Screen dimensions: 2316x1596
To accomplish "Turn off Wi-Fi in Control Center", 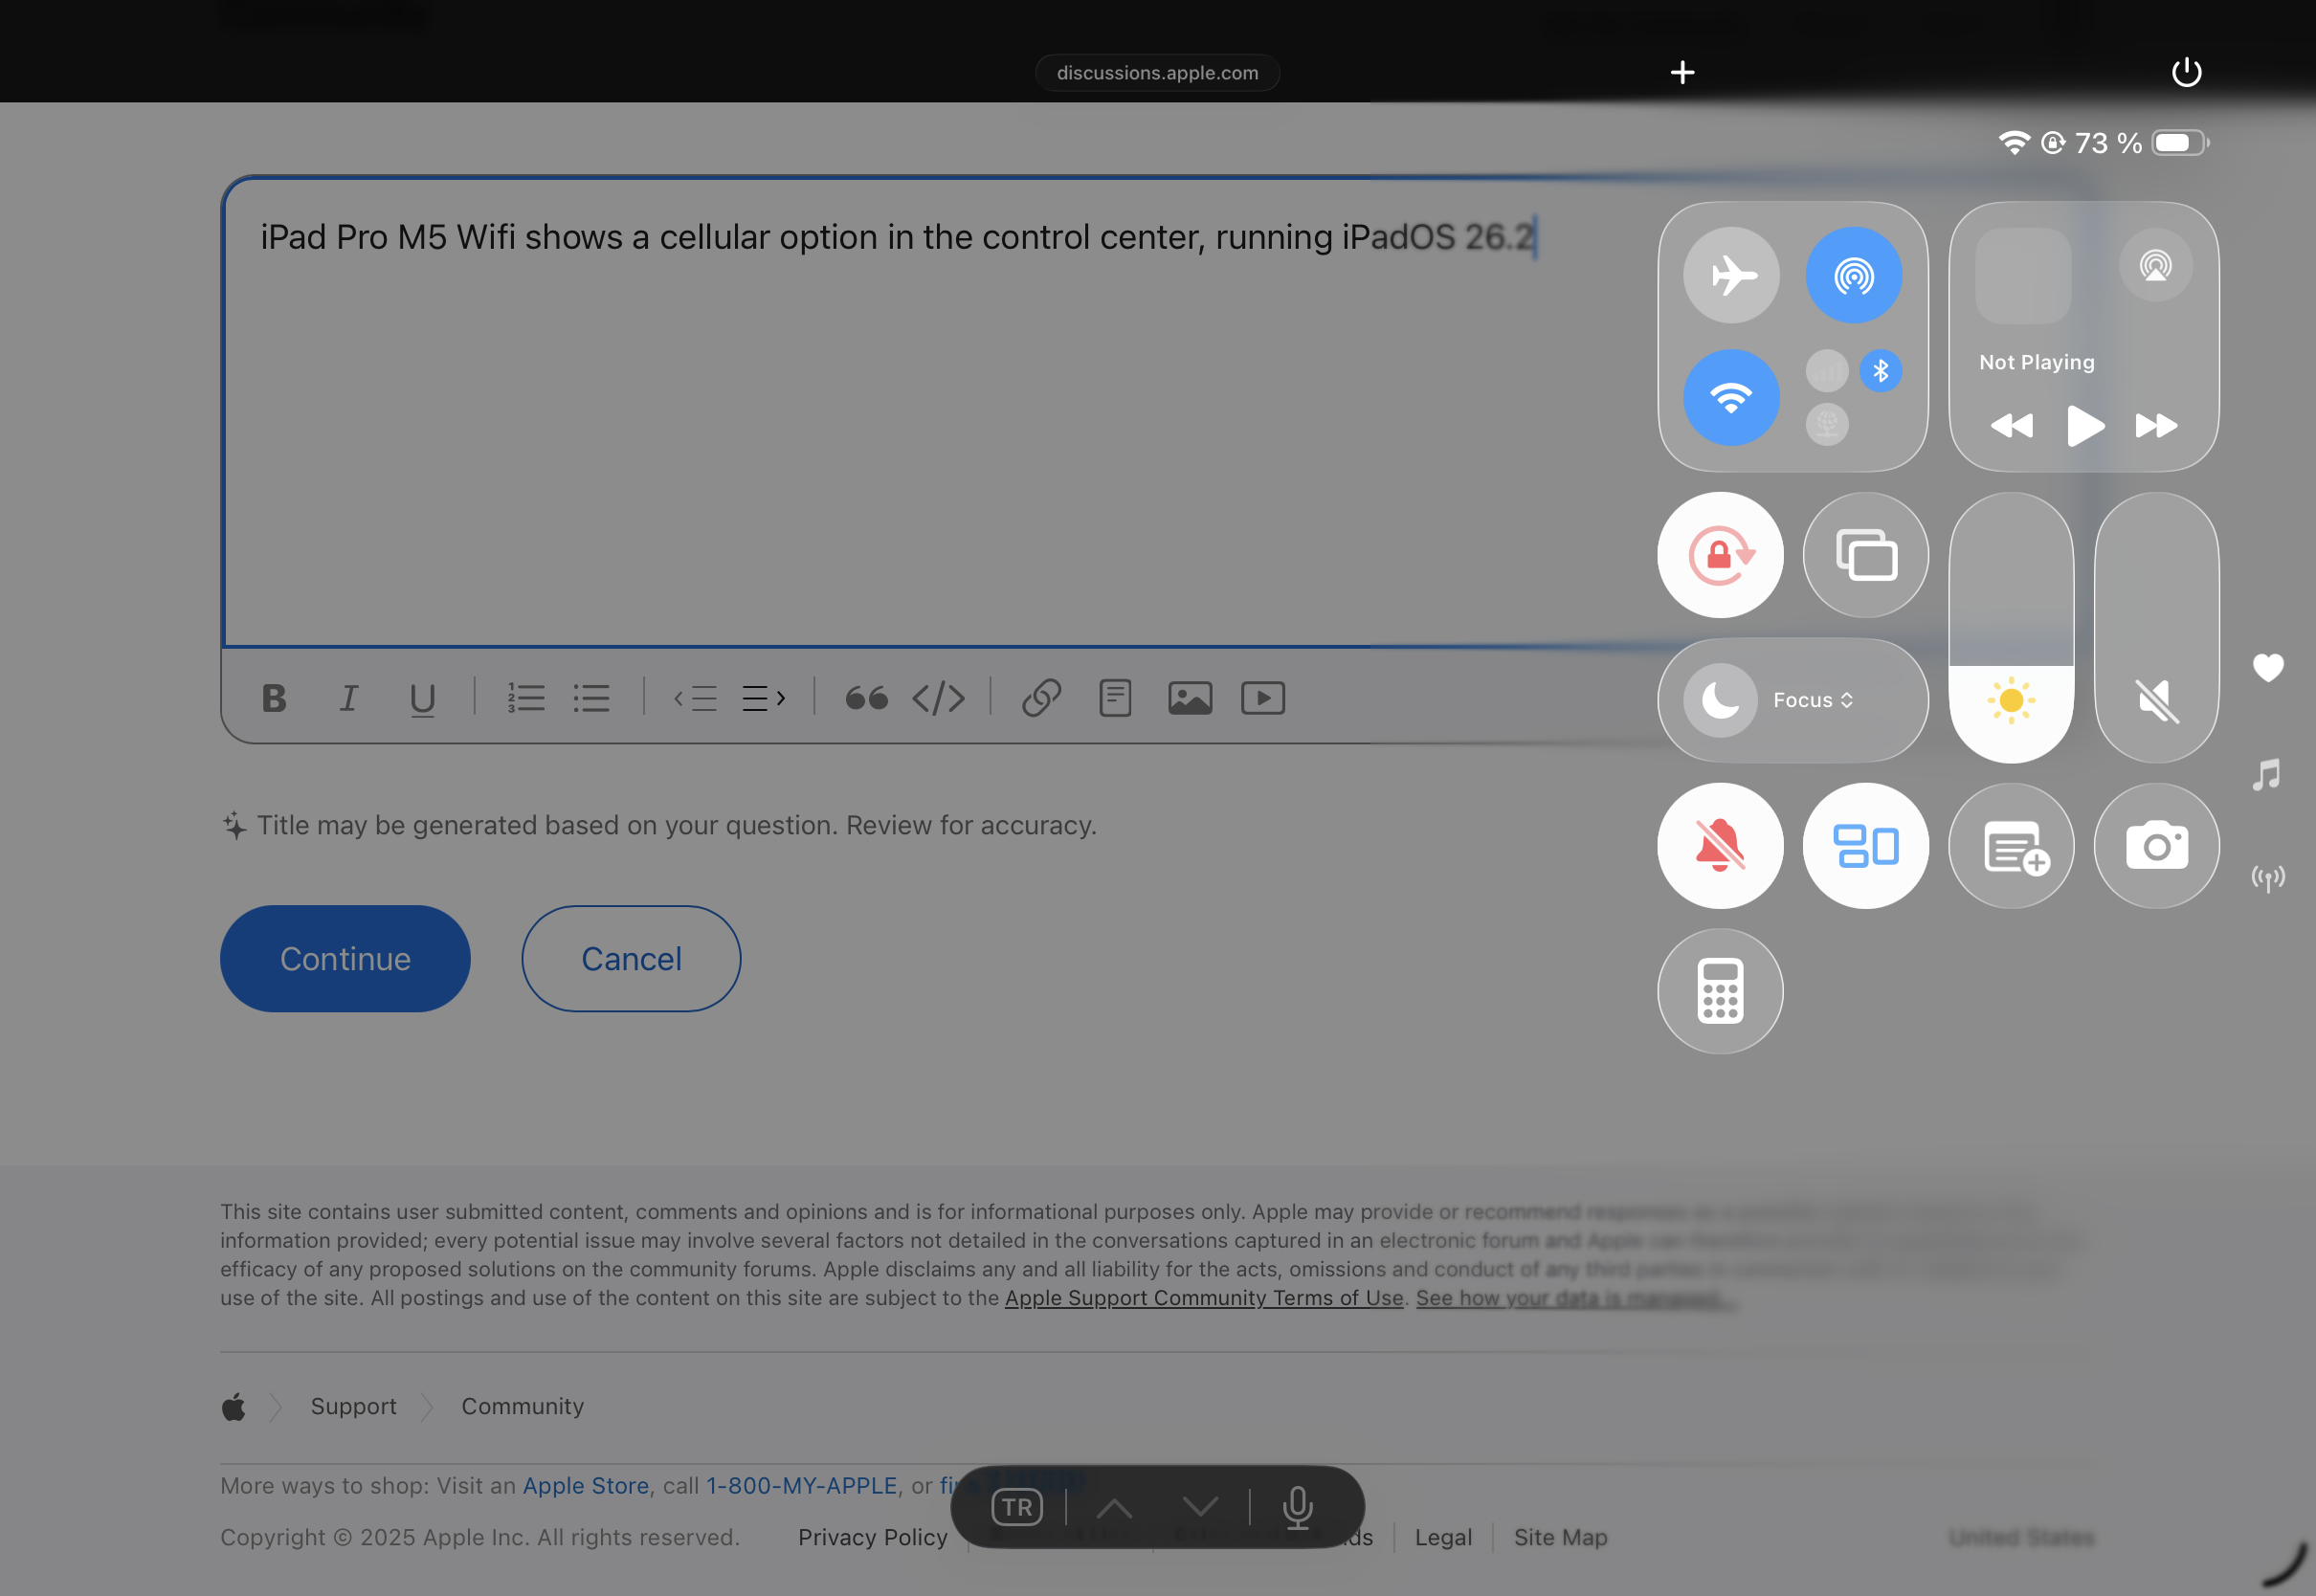I will [x=1731, y=397].
